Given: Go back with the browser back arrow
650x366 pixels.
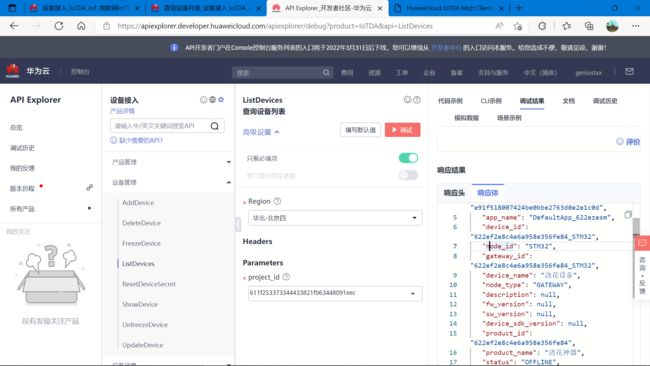Looking at the screenshot, I should tap(14, 26).
